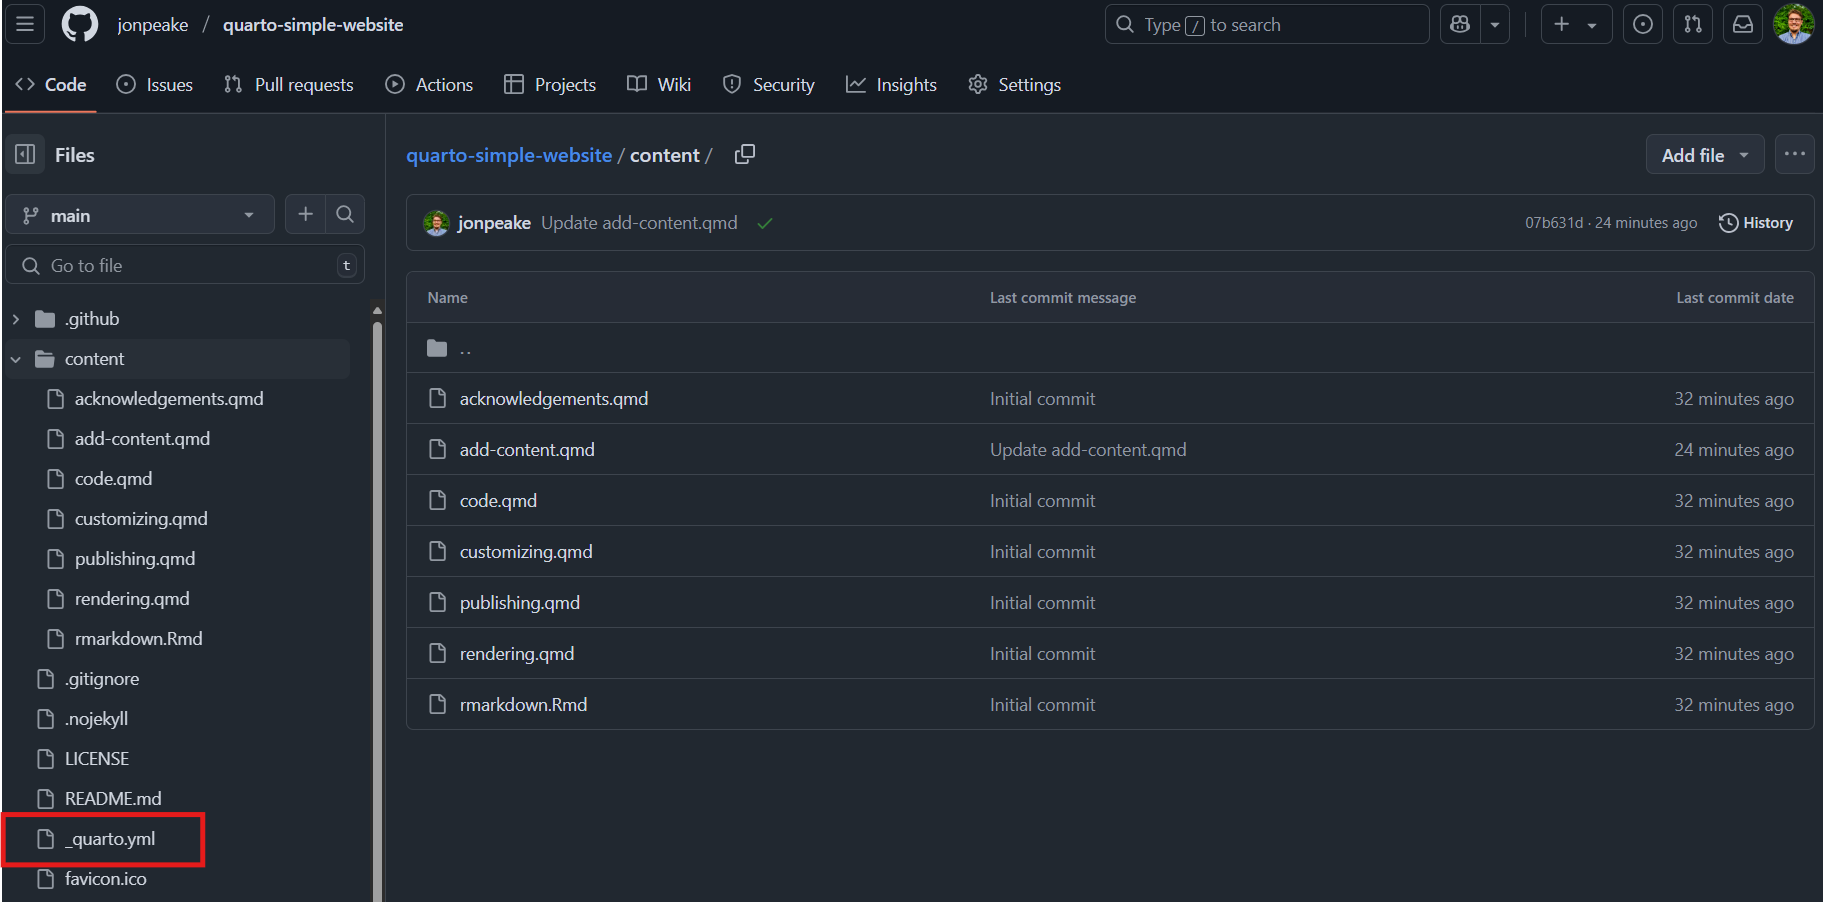Open the Pull requests tab

[289, 85]
